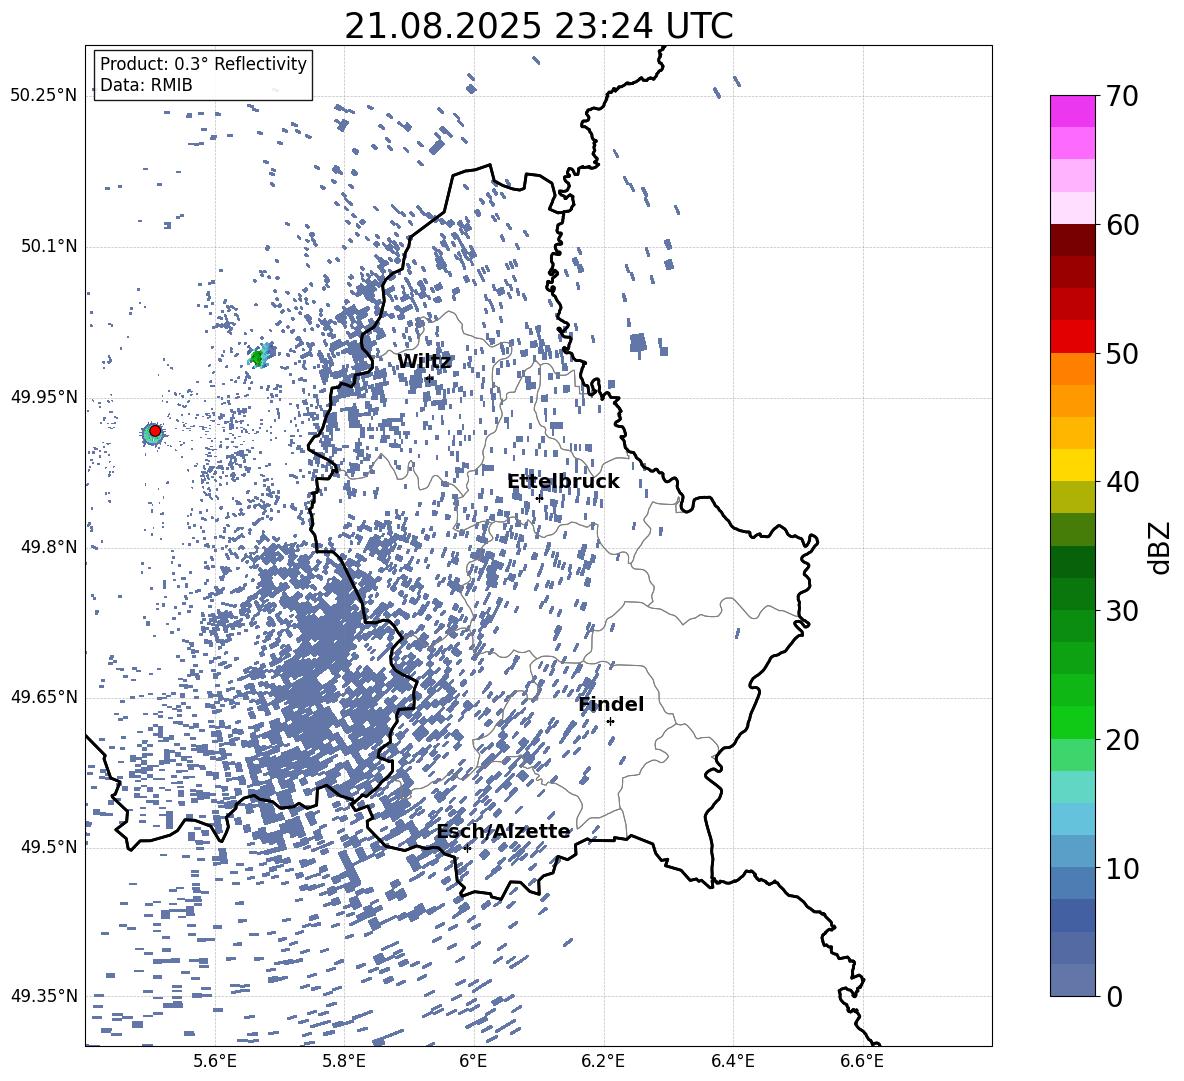Screen dimensions: 1184x1081
Task: Click the 49.5°N latitude tick label
Action: (50, 846)
